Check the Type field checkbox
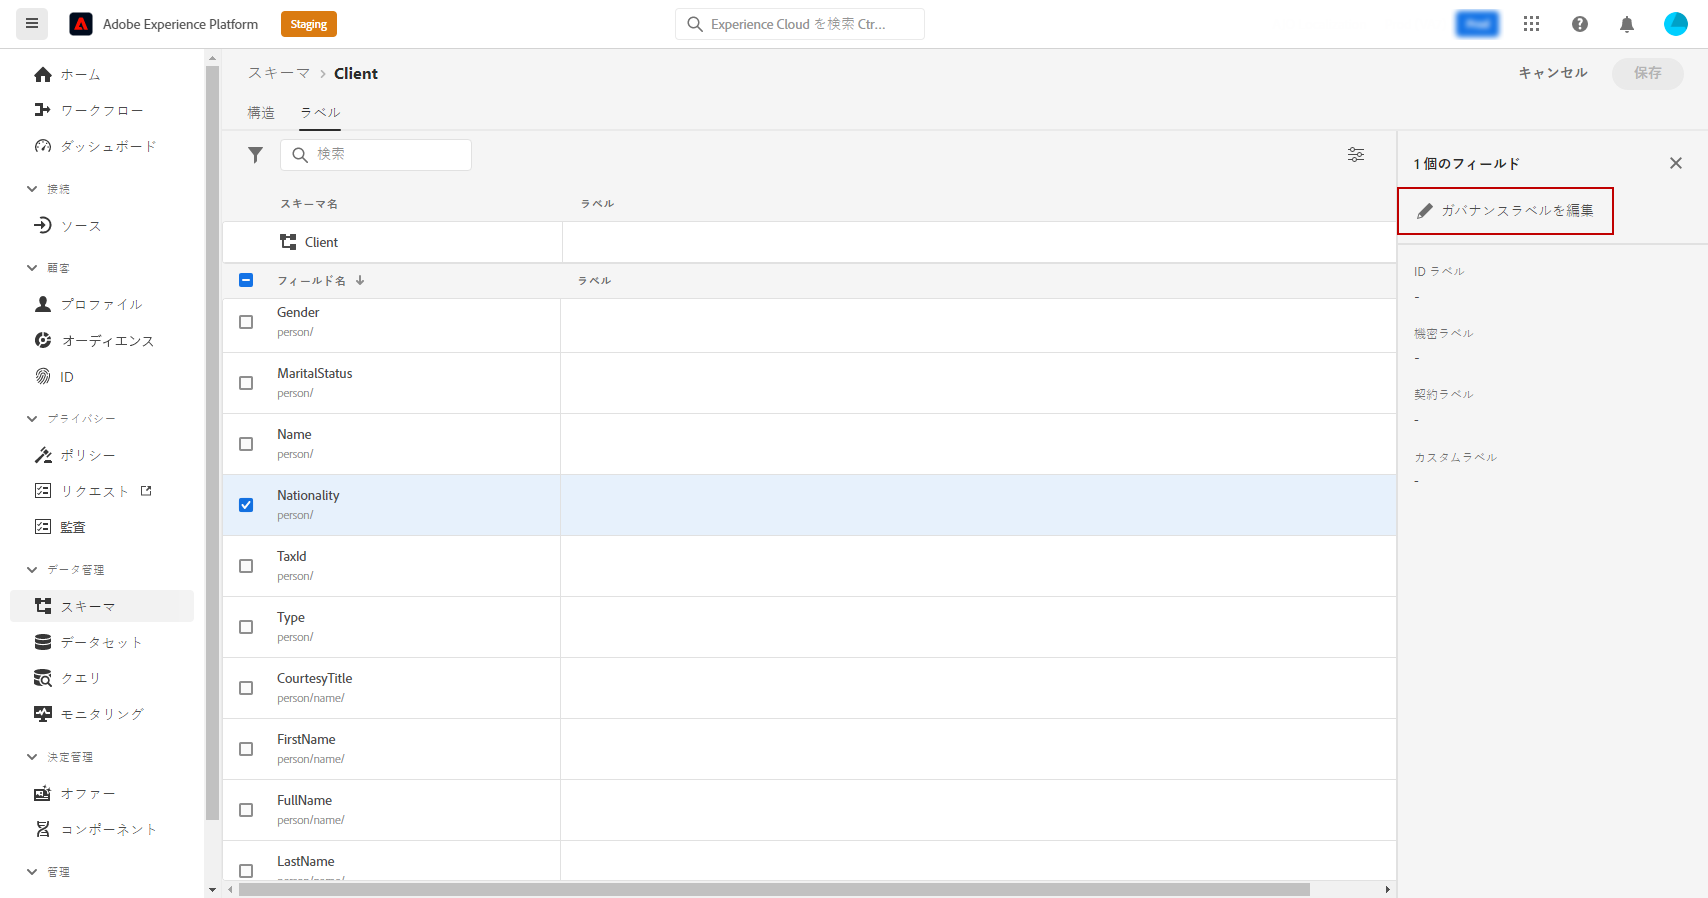Viewport: 1708px width, 898px height. tap(246, 627)
